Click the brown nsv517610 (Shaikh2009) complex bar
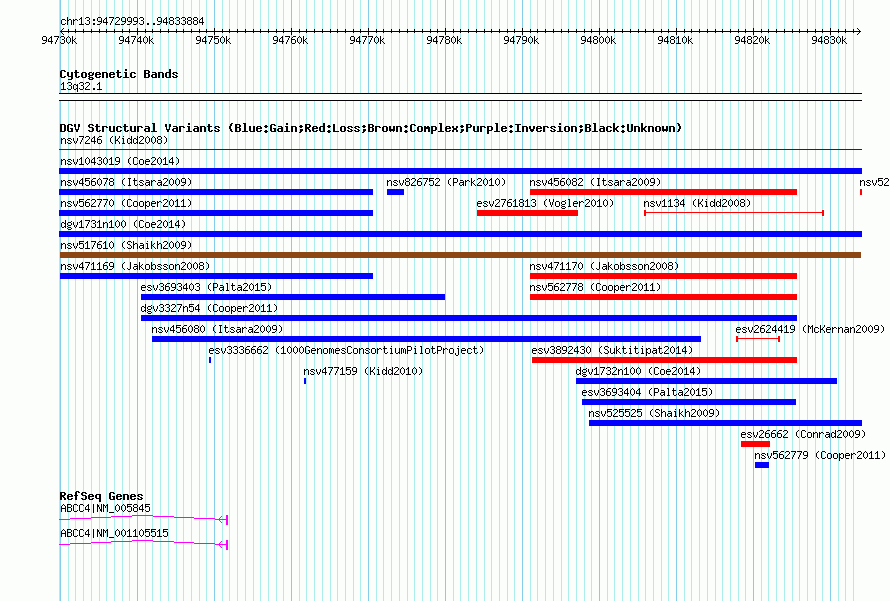This screenshot has height=601, width=890. click(460, 255)
